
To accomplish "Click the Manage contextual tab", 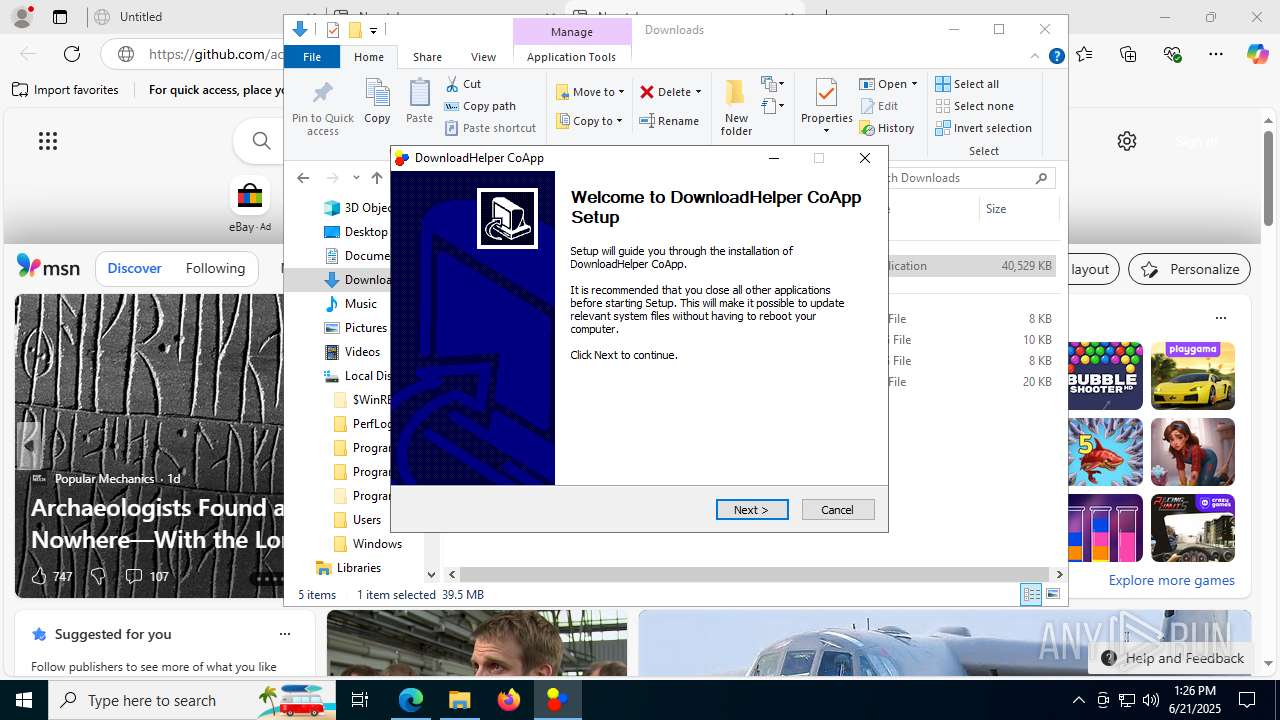I will point(572,32).
